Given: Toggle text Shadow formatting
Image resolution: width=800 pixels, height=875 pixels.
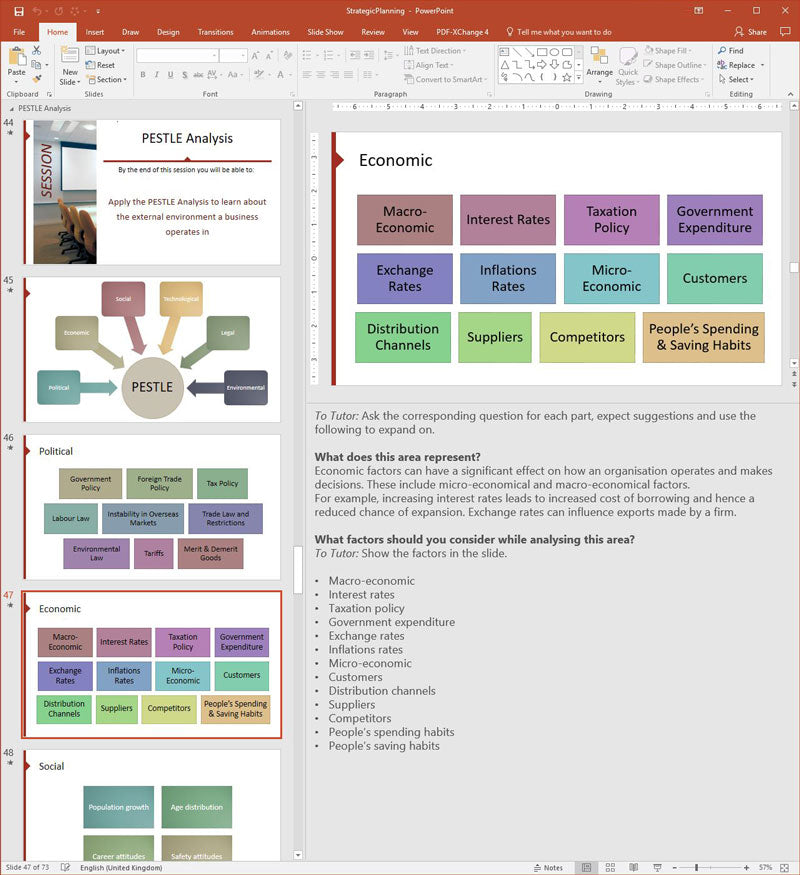Looking at the screenshot, I should 184,74.
